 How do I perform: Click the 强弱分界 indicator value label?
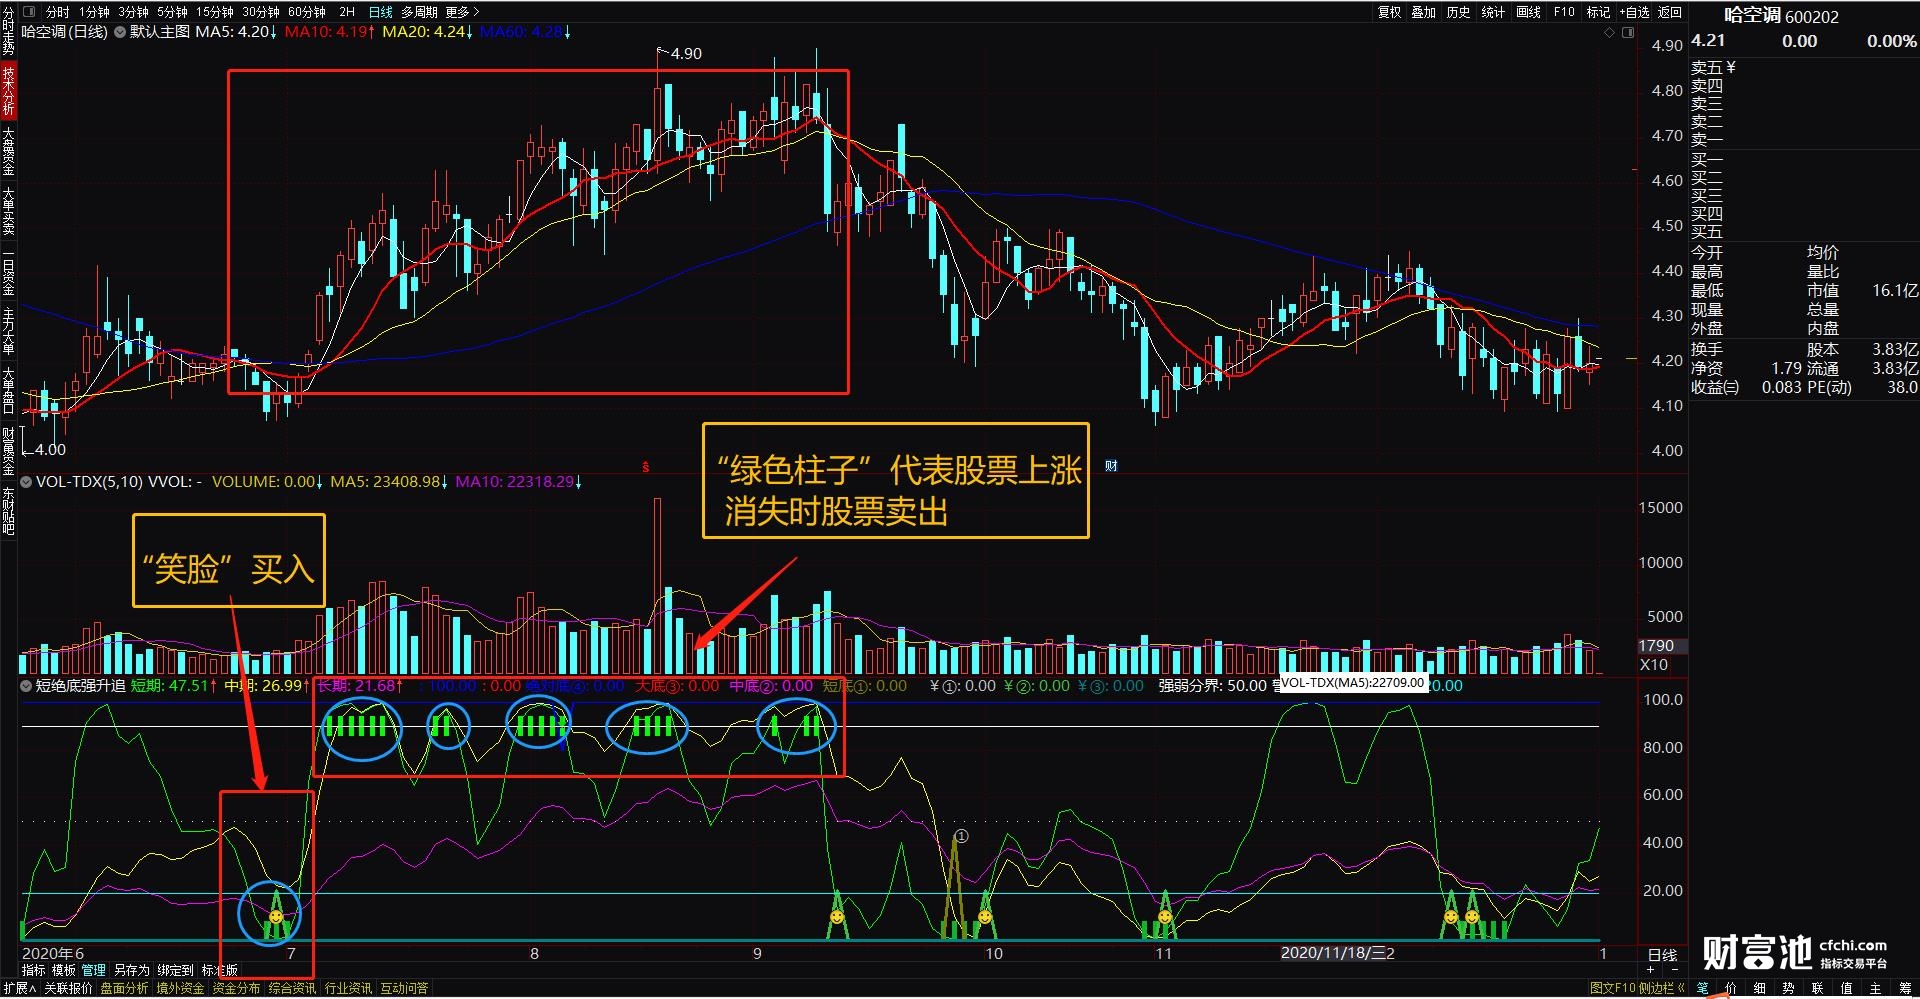1212,686
